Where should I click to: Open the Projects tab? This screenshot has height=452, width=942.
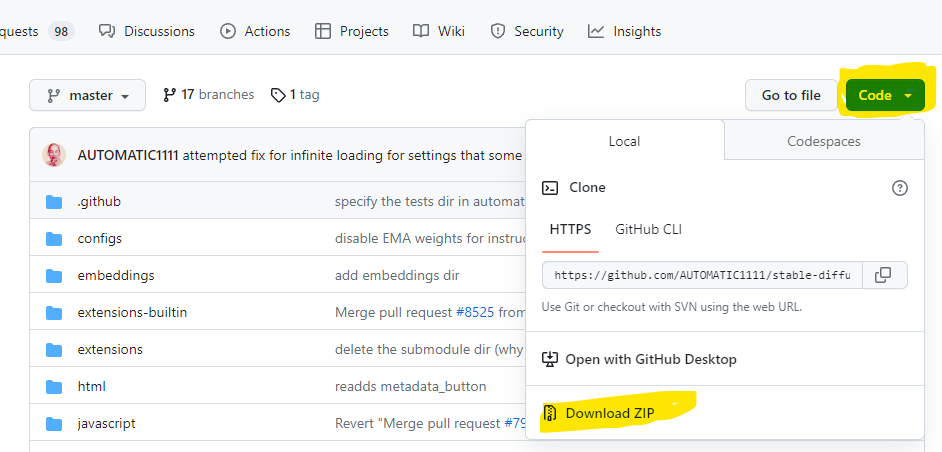352,31
